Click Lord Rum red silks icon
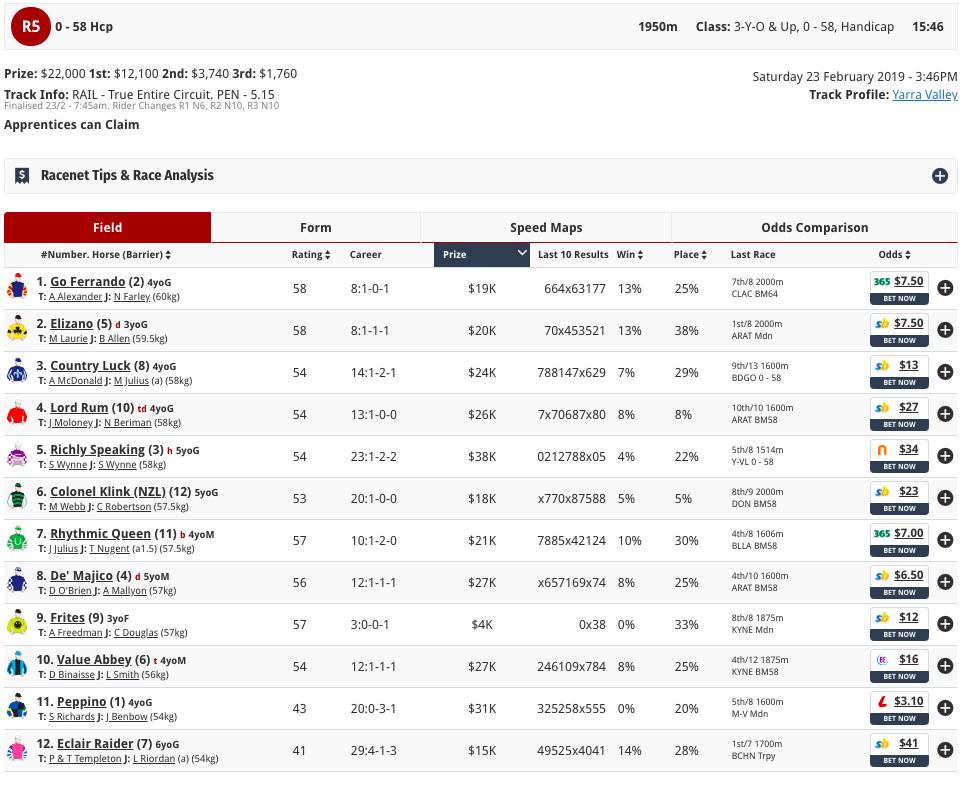972x788 pixels. pyautogui.click(x=17, y=414)
